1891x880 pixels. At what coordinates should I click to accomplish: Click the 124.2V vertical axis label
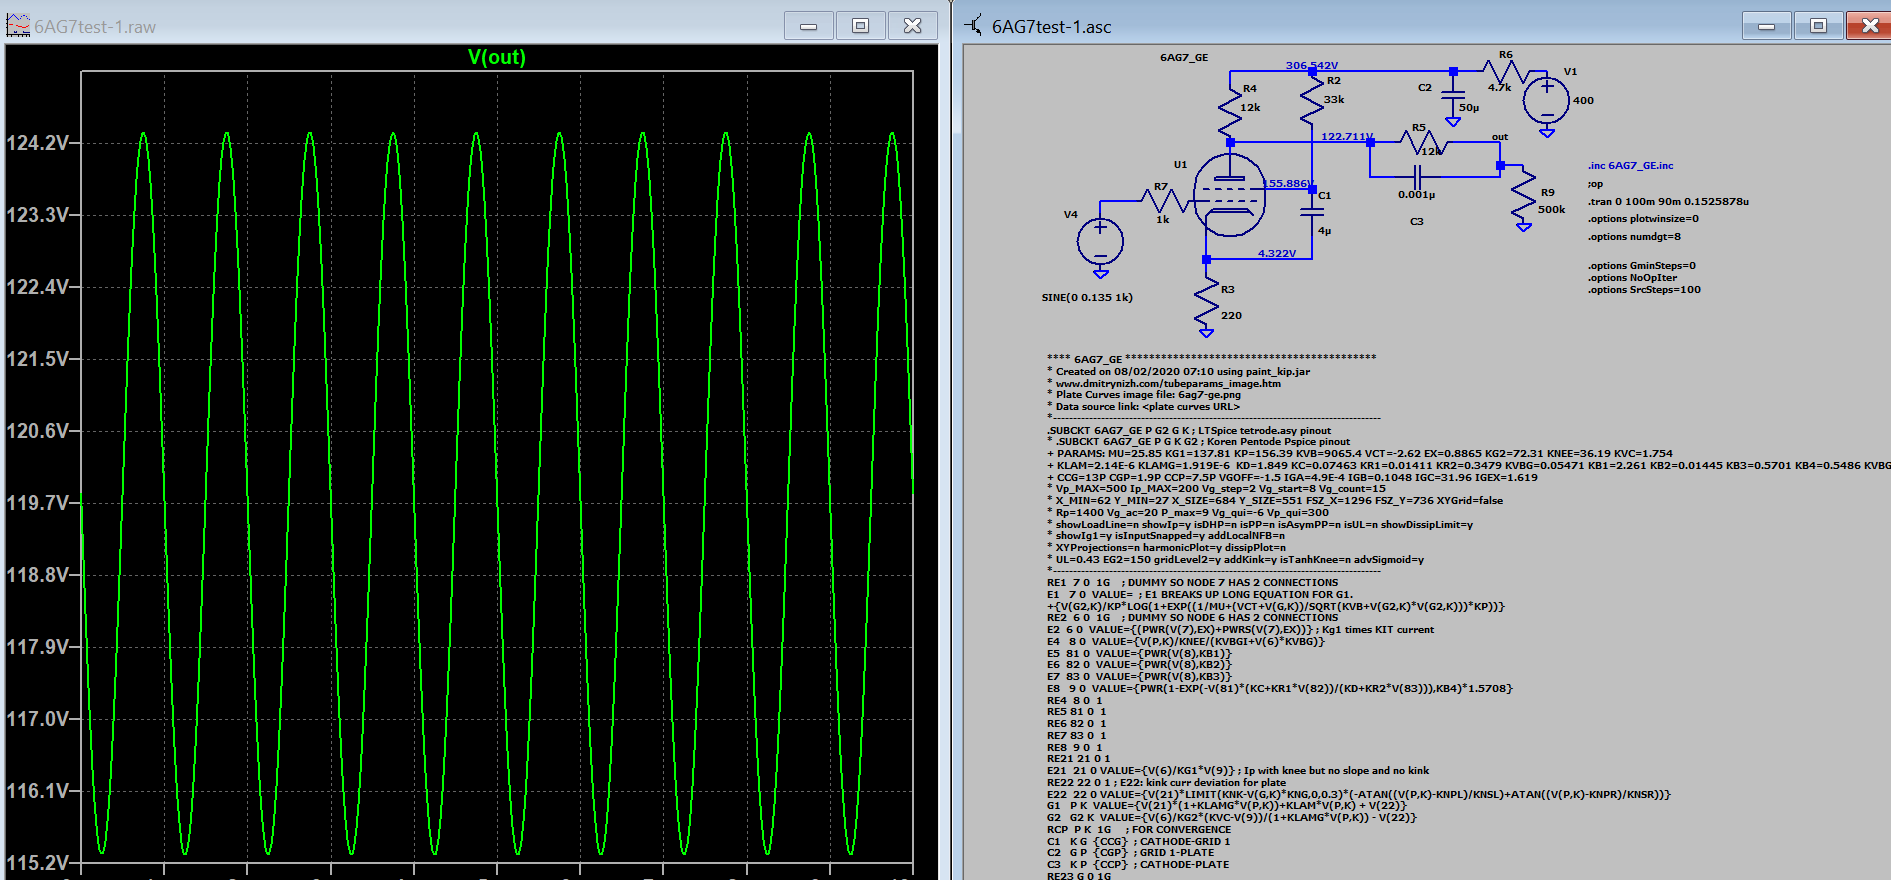[37, 143]
